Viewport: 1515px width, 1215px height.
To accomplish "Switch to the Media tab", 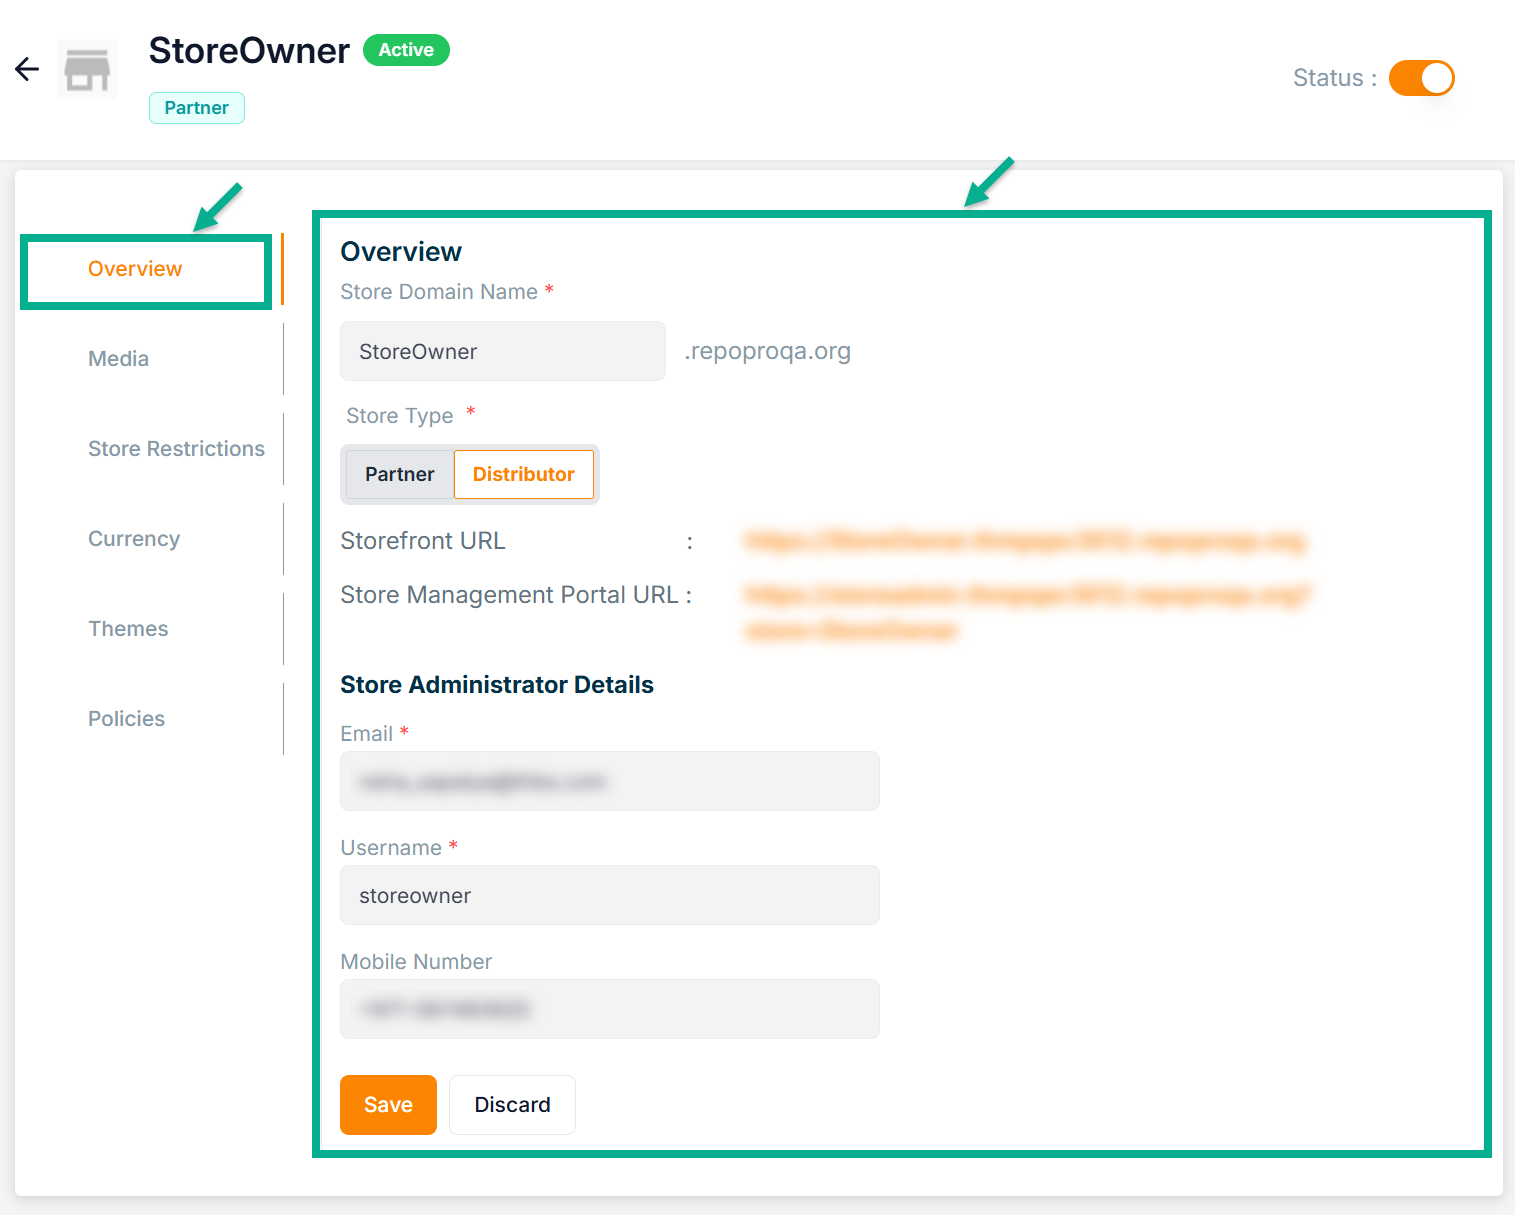I will click(x=118, y=359).
